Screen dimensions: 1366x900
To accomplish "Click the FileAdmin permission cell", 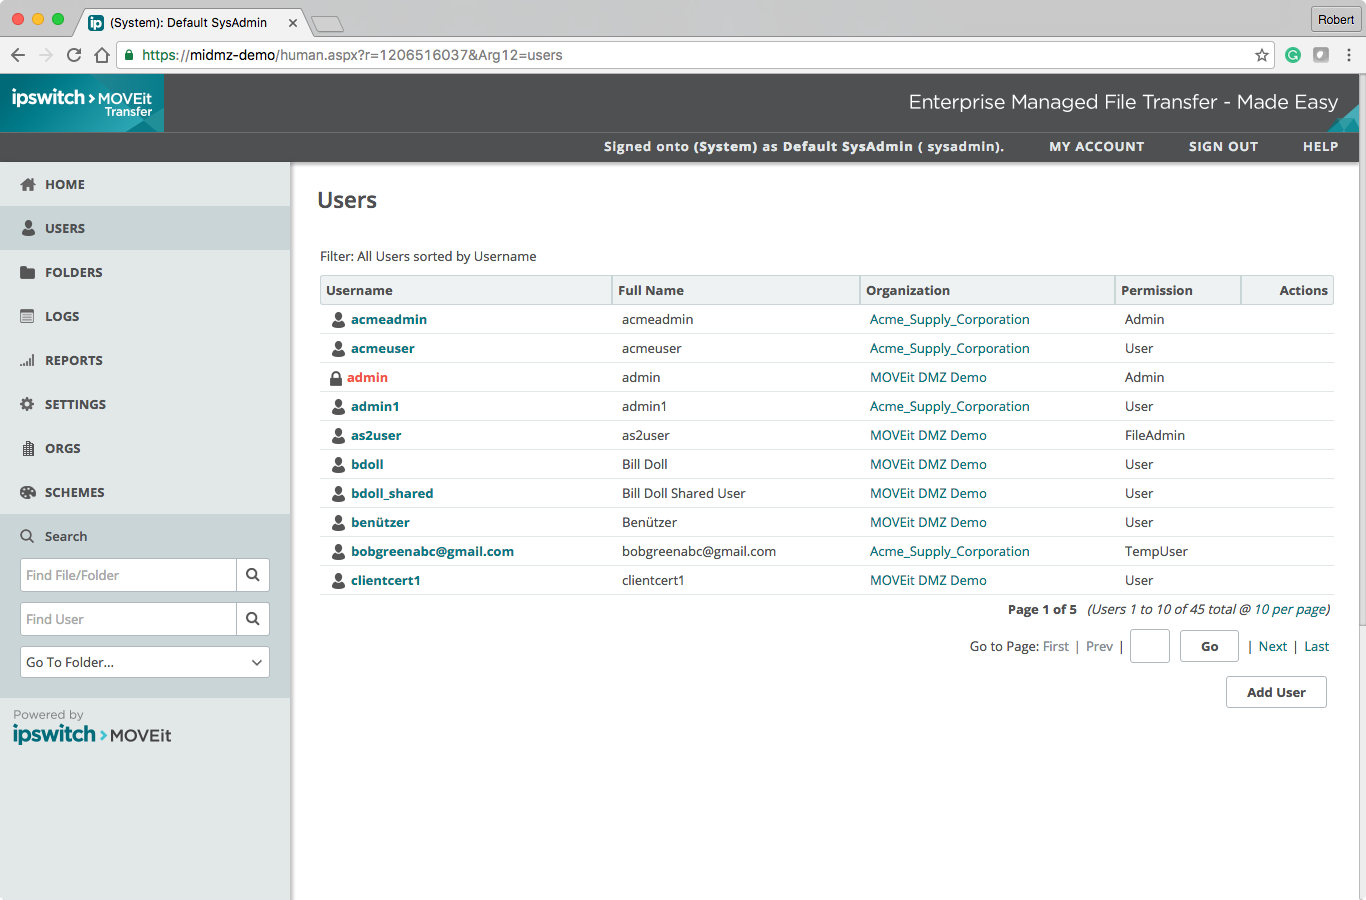I will click(1155, 435).
